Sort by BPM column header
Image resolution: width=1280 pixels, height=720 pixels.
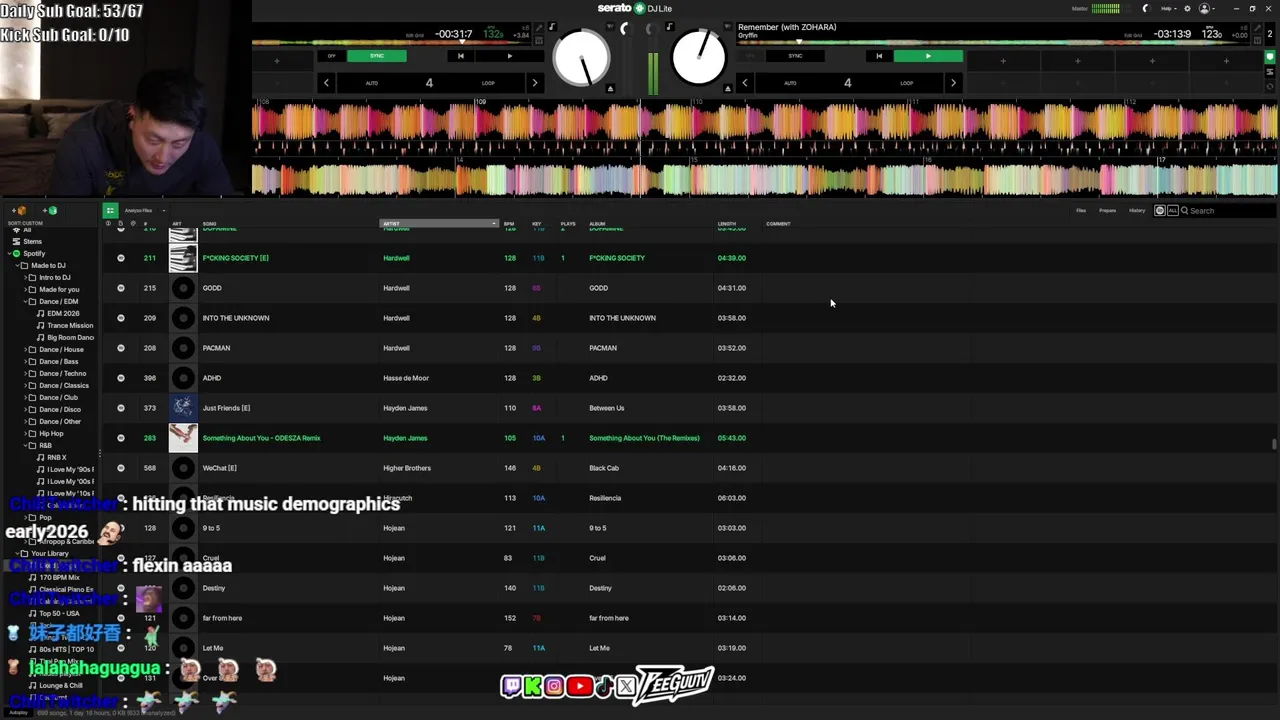[x=509, y=224]
